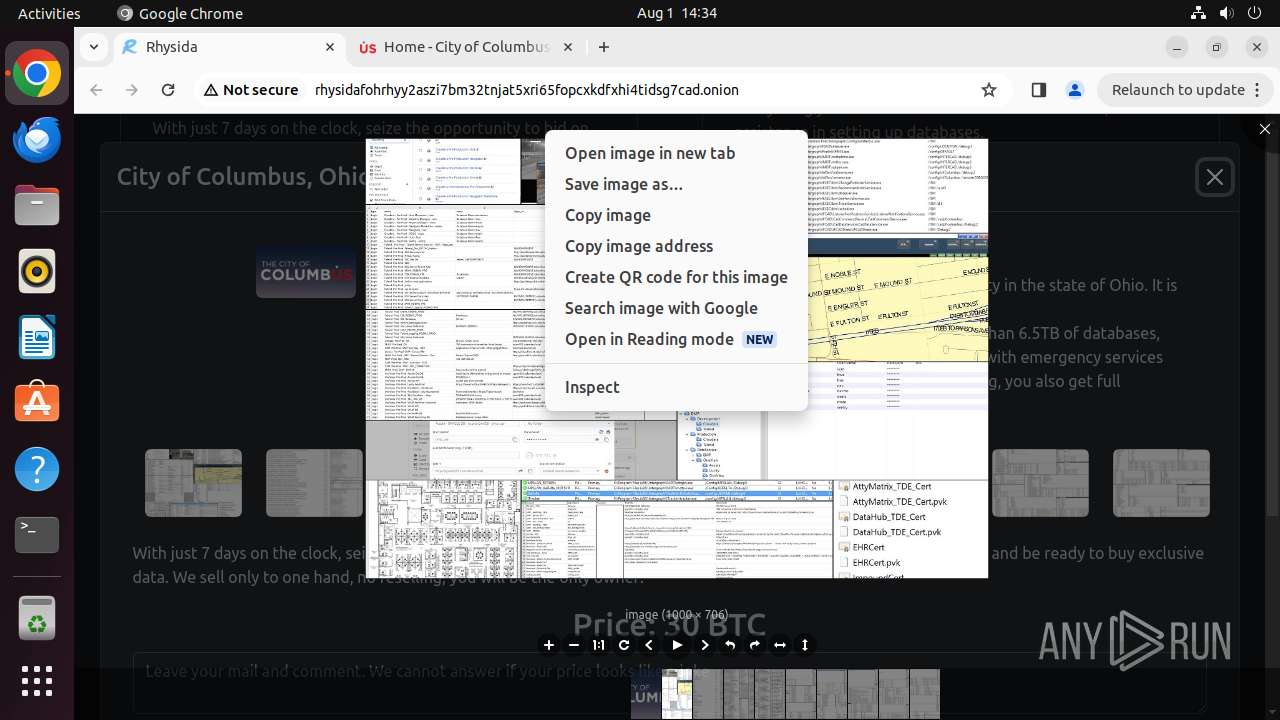Image resolution: width=1280 pixels, height=720 pixels.
Task: Select 'Create QR code for this image'
Action: [676, 277]
